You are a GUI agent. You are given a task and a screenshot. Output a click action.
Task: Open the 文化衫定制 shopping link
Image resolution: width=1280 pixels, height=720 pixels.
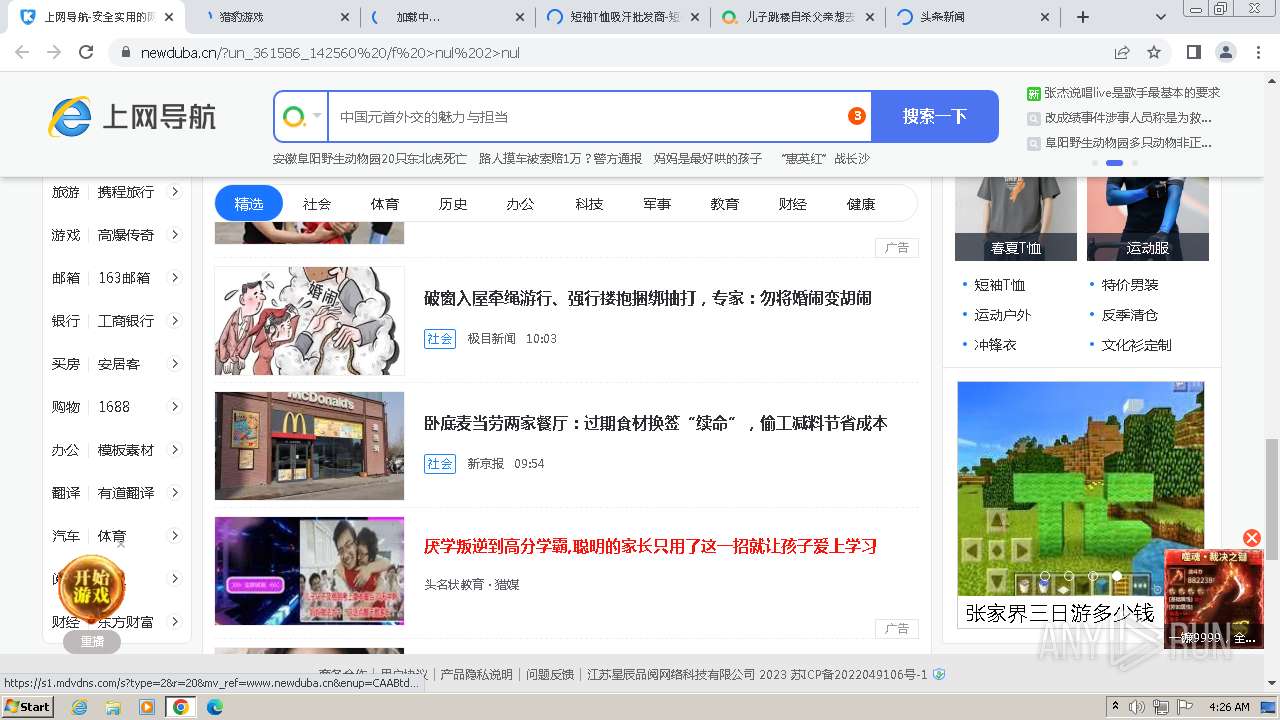tap(1136, 345)
